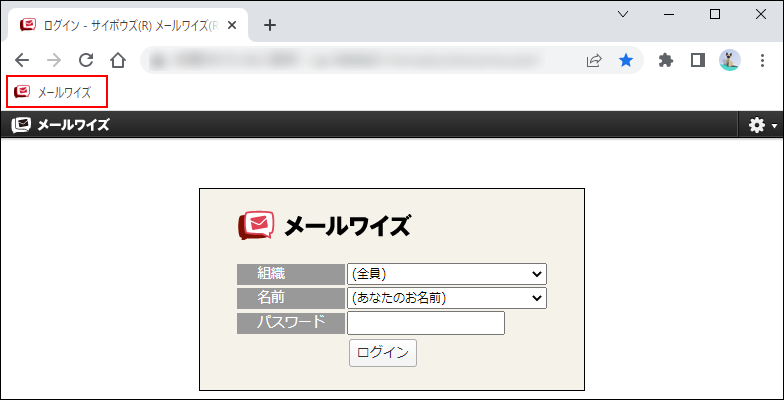Image resolution: width=784 pixels, height=400 pixels.
Task: Open the extensions puzzle icon
Action: pos(666,60)
